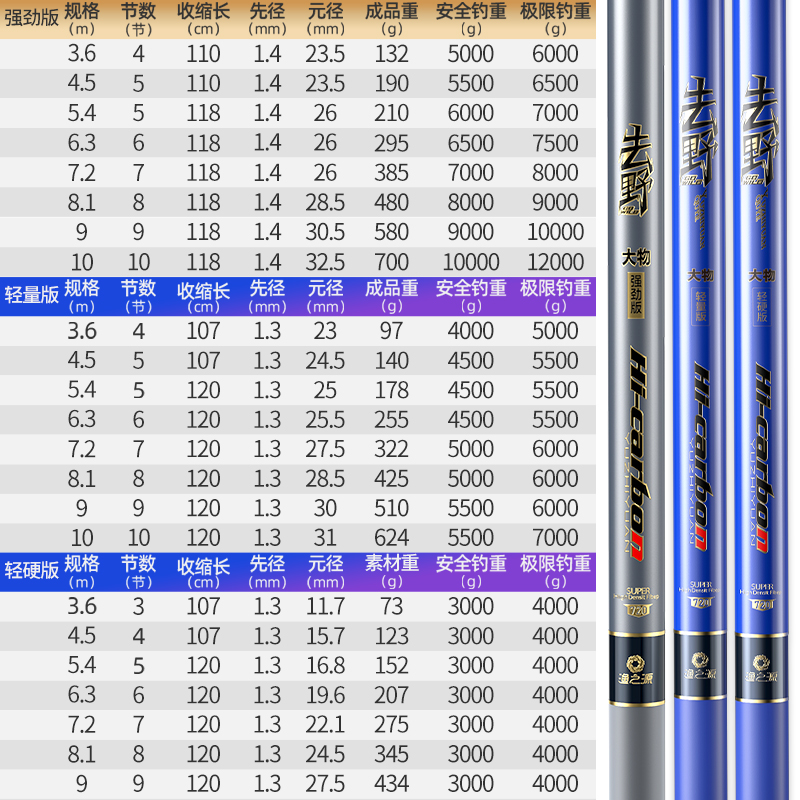Image resolution: width=800 pixels, height=800 pixels.
Task: Click the blue 轻量版 fishing rod image
Action: click(x=699, y=400)
